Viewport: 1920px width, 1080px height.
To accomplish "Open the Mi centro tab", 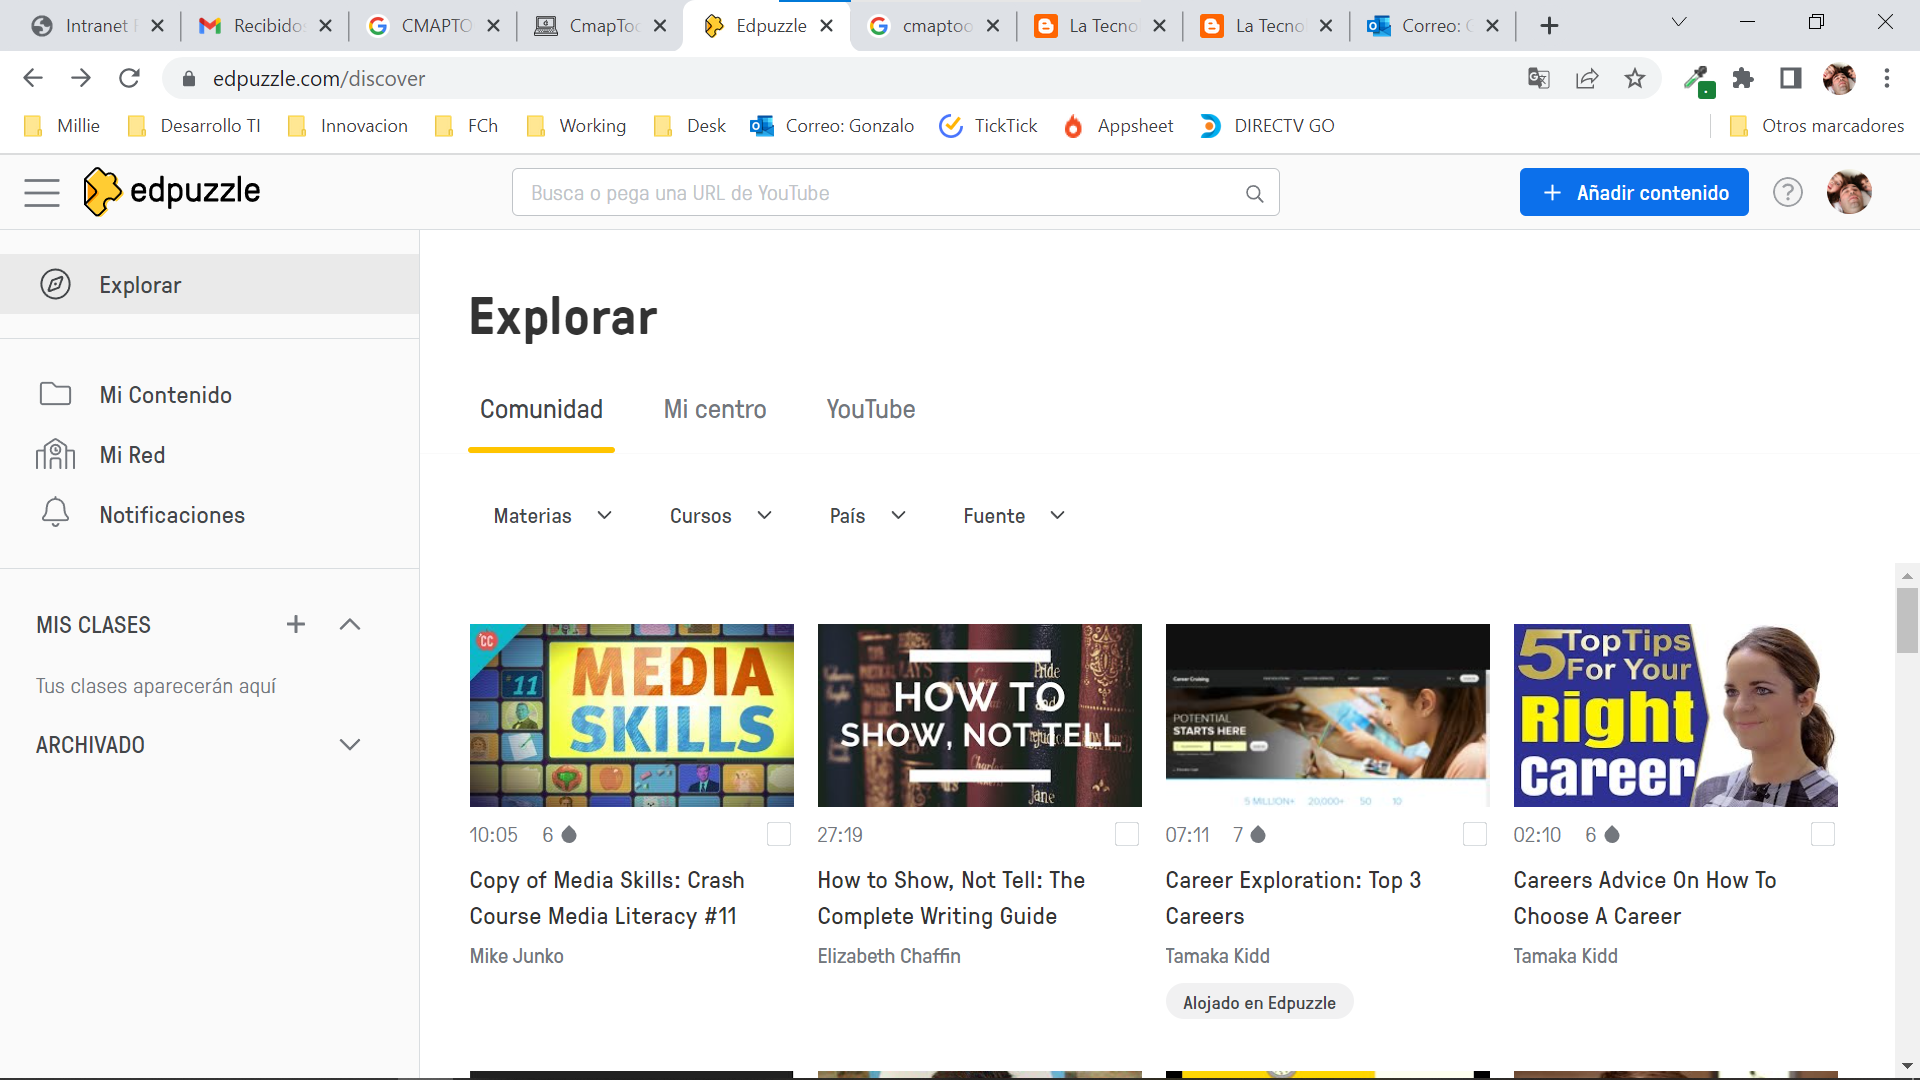I will 715,409.
